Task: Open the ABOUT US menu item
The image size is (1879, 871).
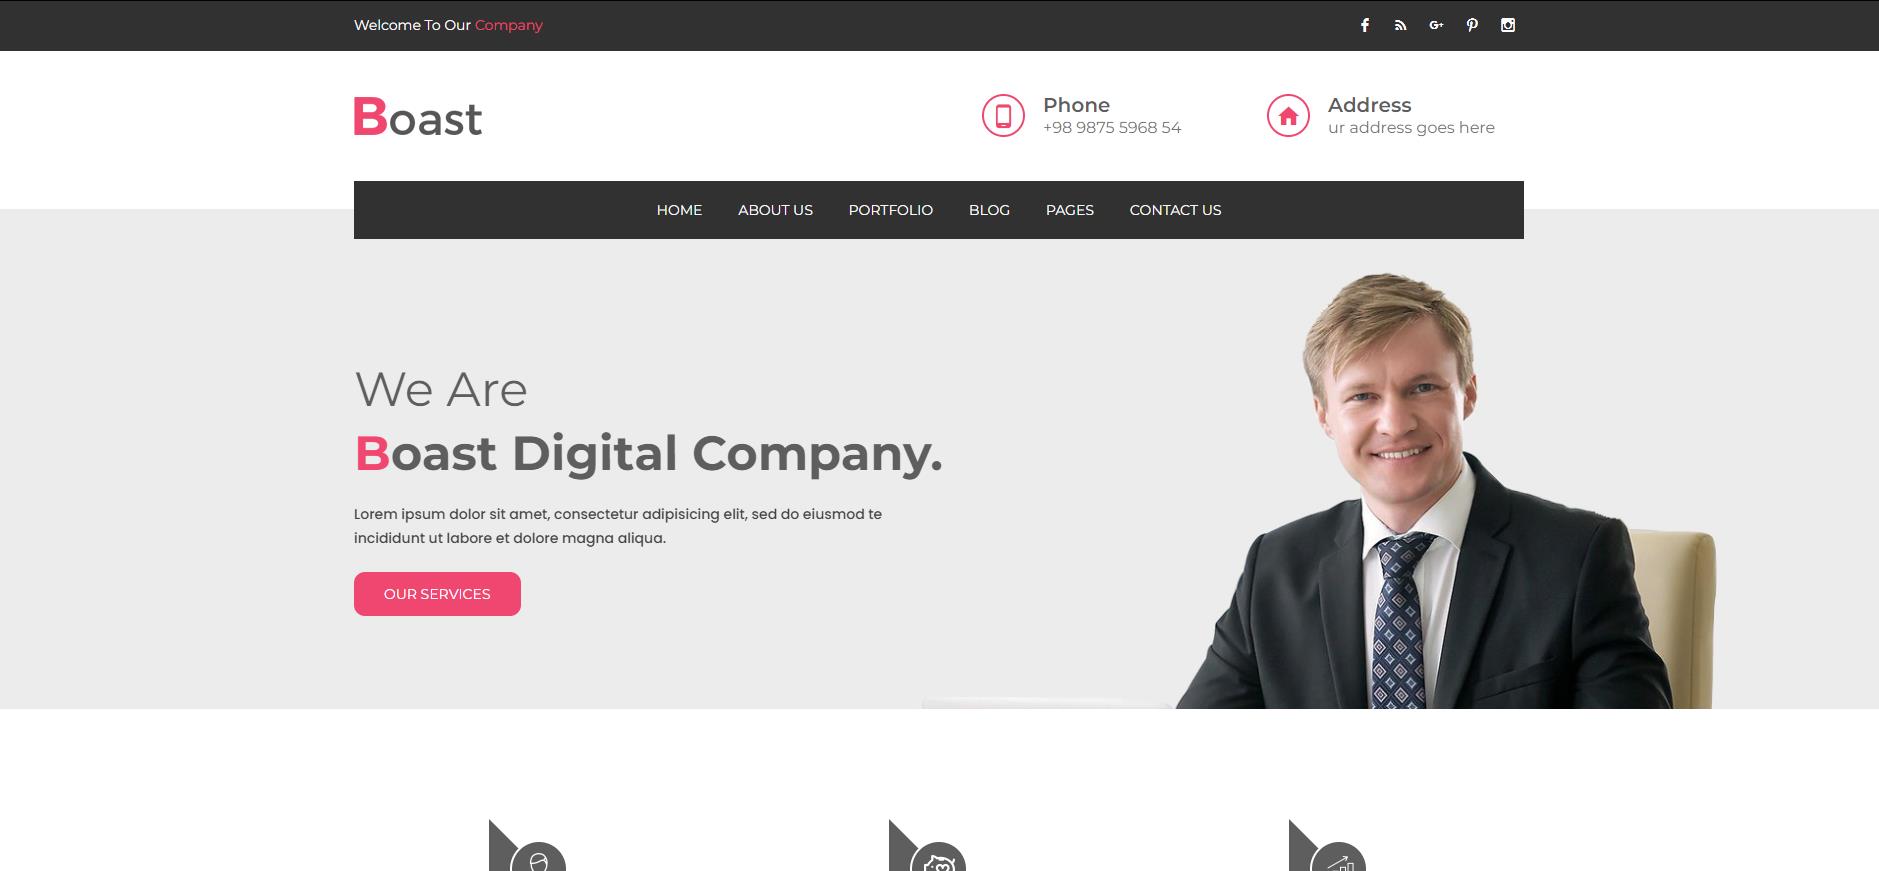Action: (x=775, y=210)
